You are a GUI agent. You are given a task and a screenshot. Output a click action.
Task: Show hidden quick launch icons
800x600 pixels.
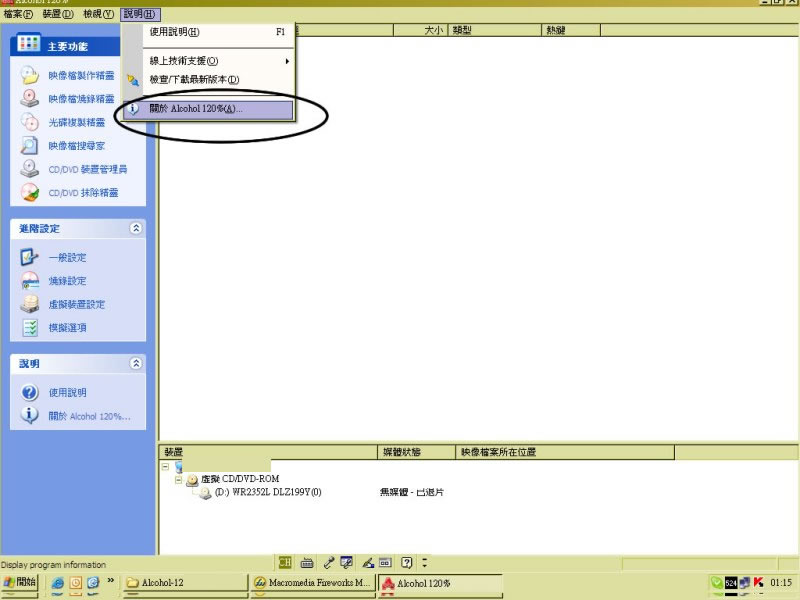click(x=110, y=581)
